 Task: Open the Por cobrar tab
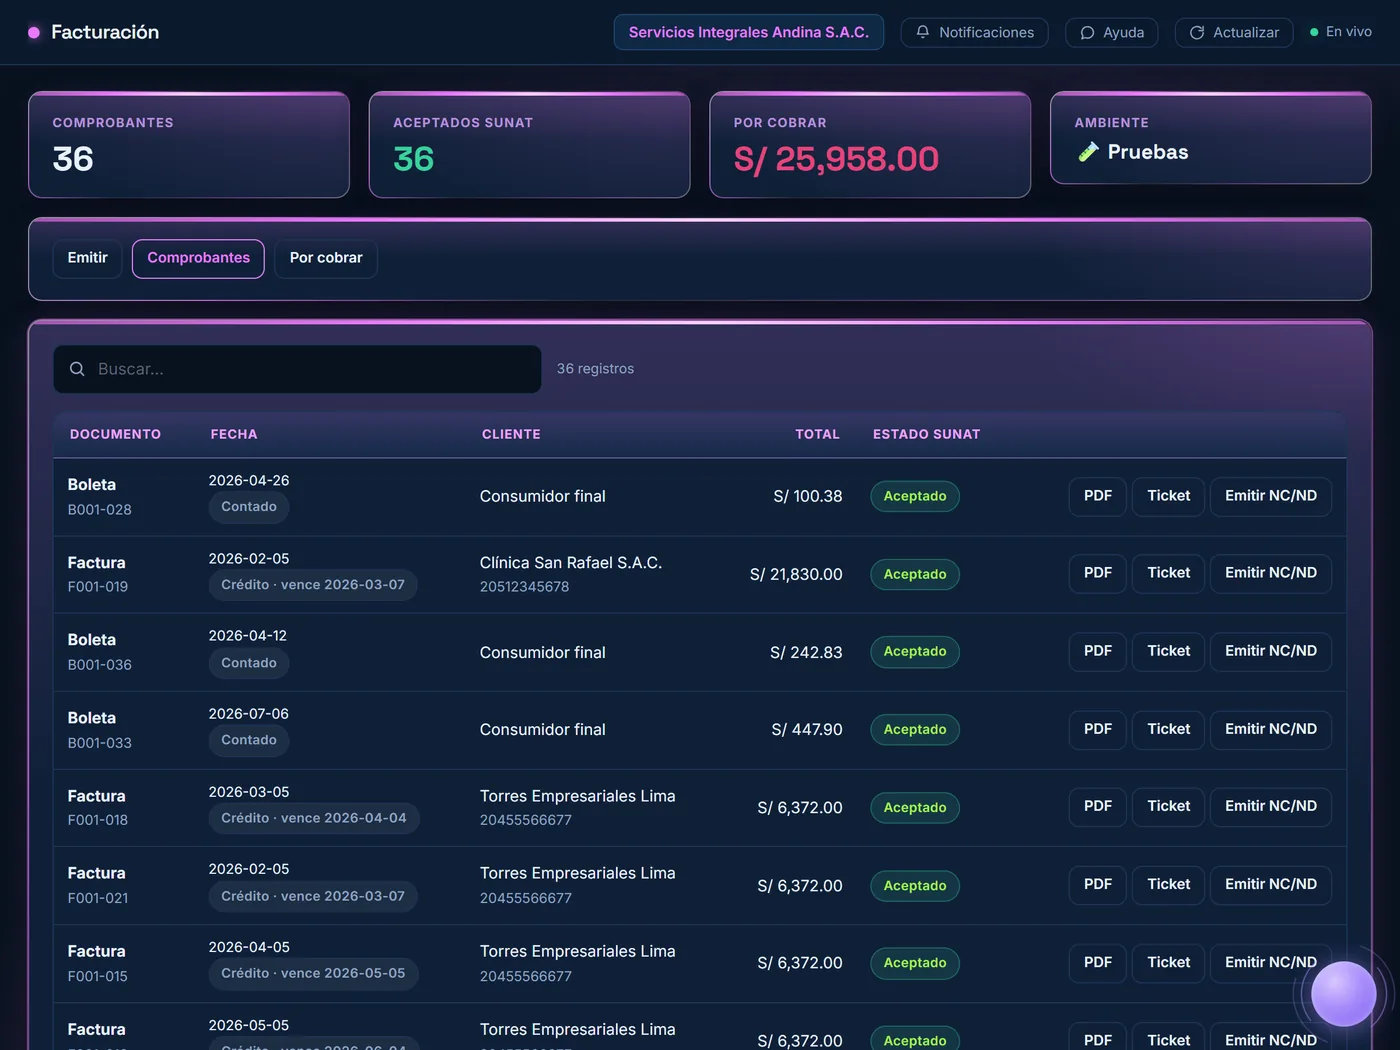point(326,258)
